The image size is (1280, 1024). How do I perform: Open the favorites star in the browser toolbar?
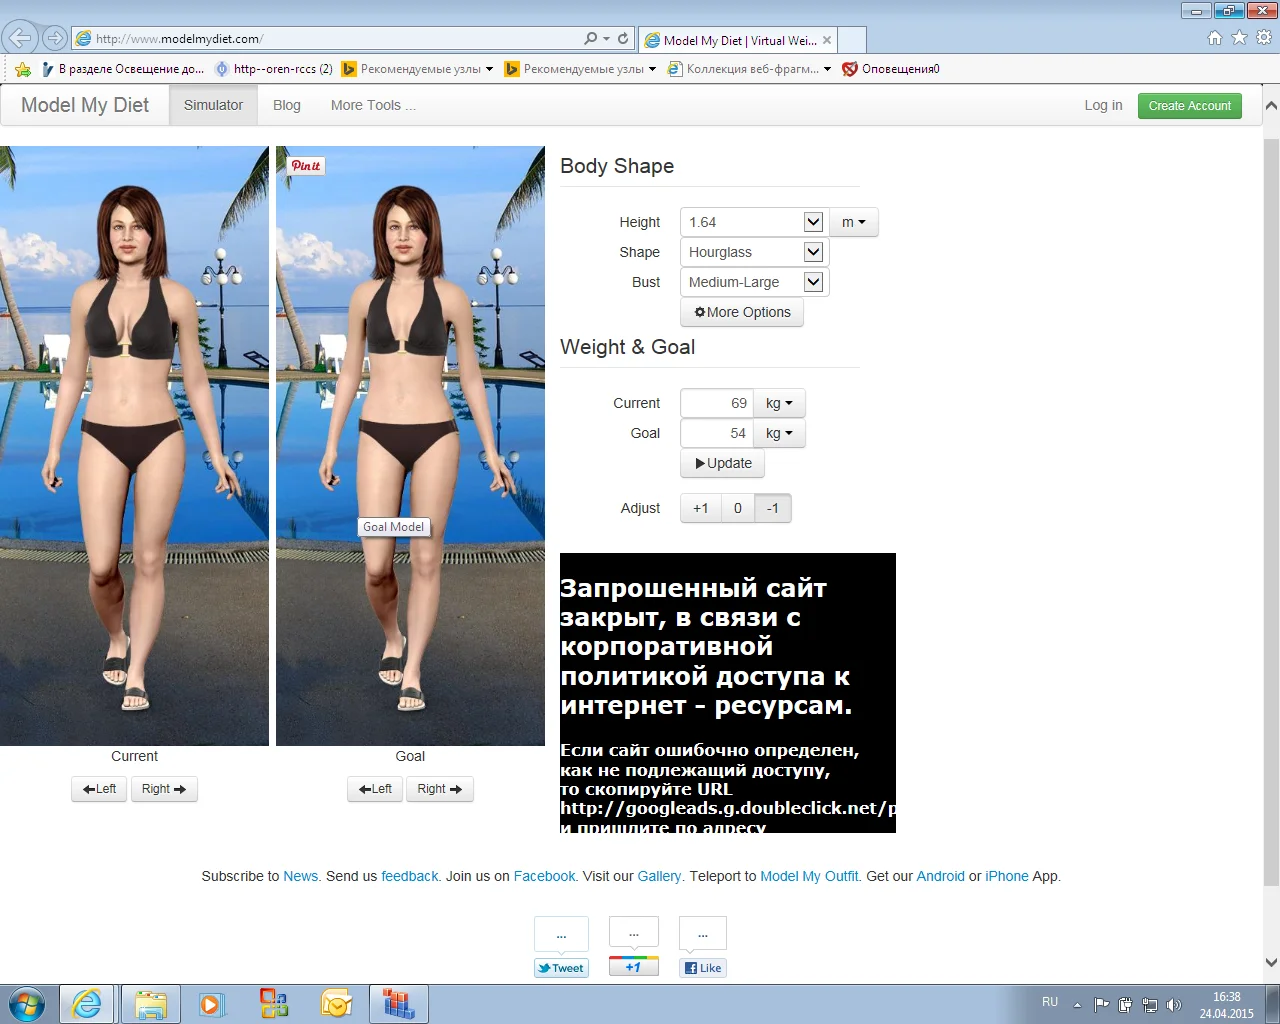click(x=1239, y=38)
